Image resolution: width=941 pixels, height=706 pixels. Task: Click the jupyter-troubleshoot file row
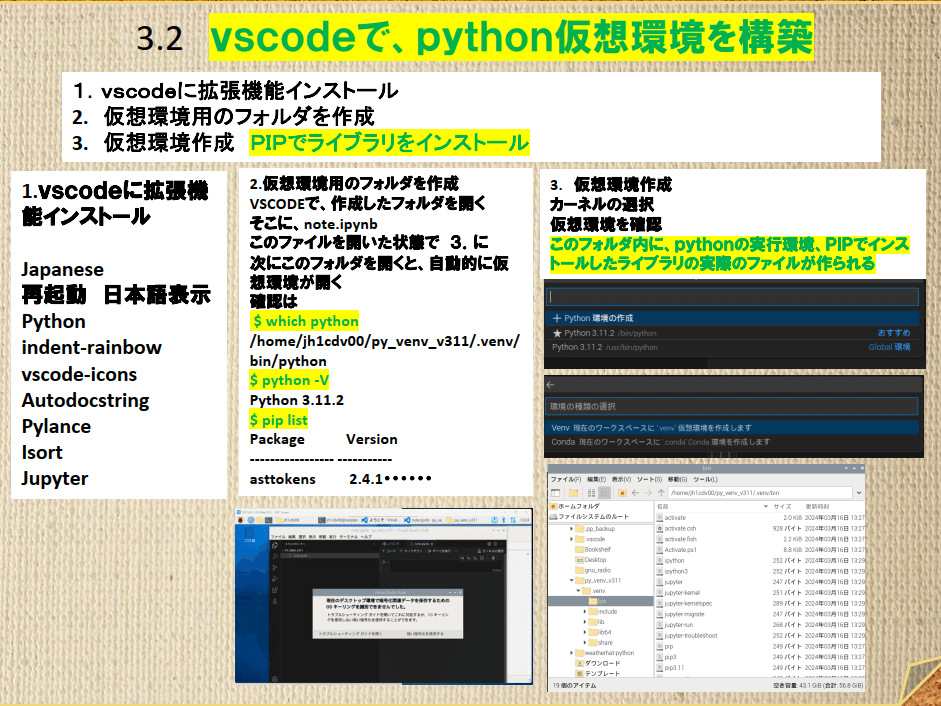pos(760,635)
